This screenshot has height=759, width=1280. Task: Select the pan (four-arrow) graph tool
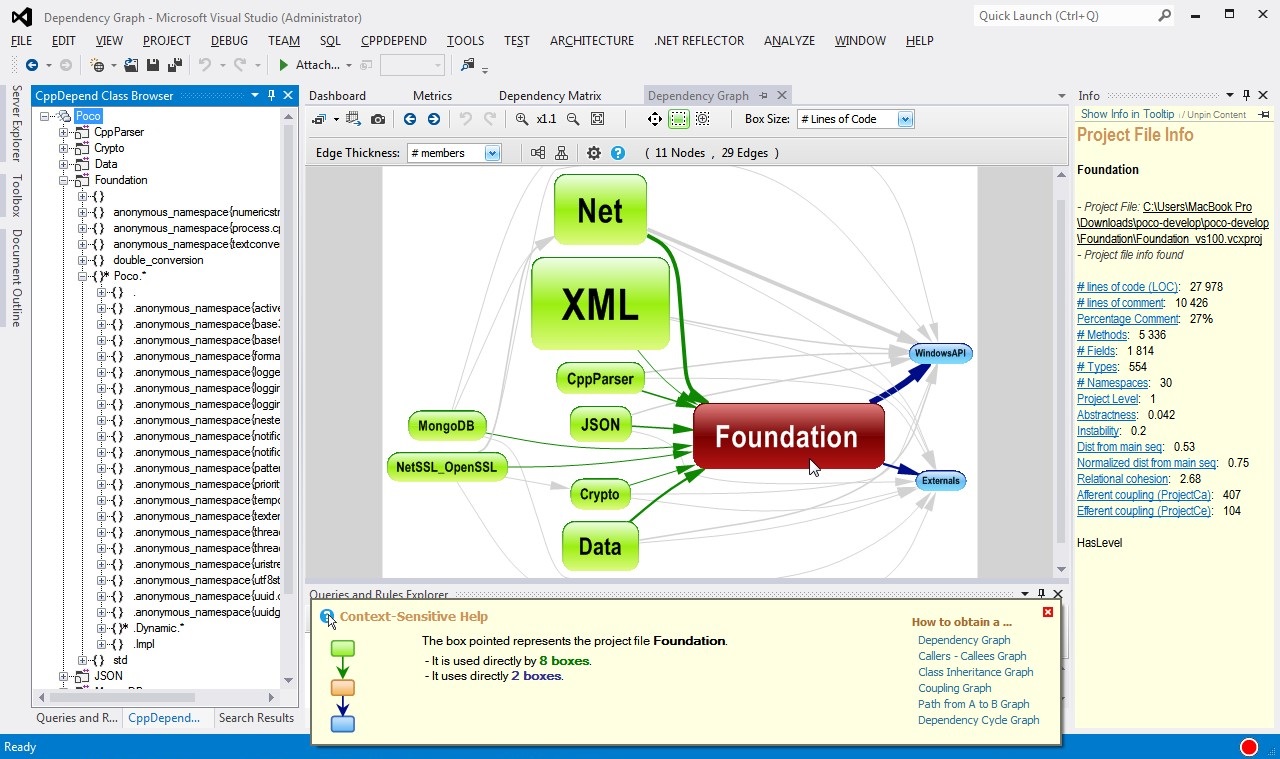655,119
